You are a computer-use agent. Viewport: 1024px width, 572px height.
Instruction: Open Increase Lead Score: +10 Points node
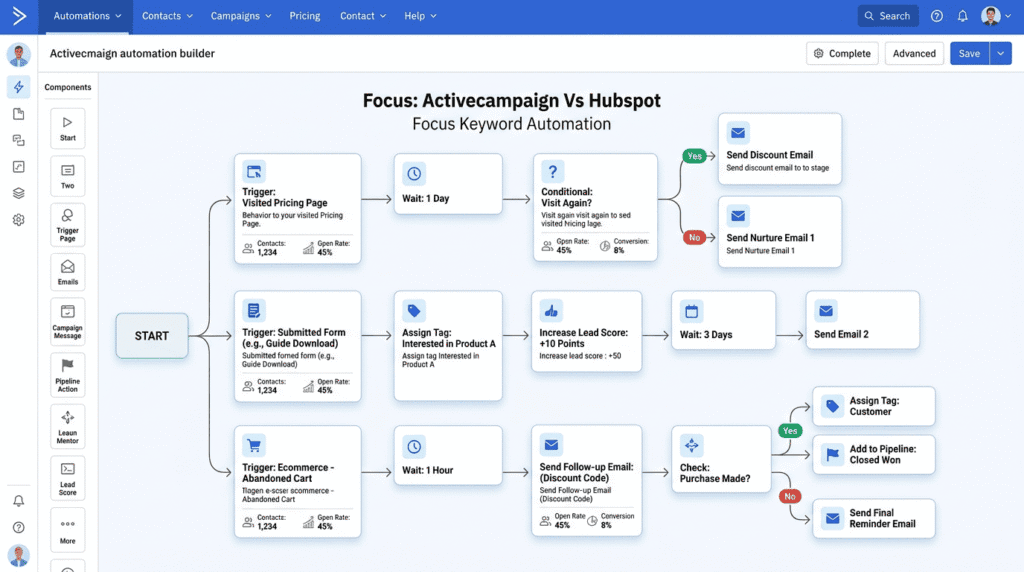tap(586, 331)
